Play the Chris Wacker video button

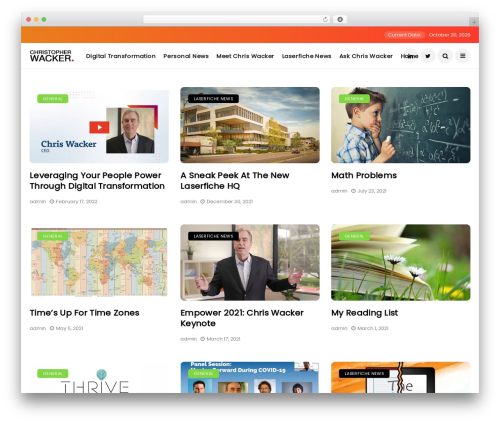tap(99, 127)
